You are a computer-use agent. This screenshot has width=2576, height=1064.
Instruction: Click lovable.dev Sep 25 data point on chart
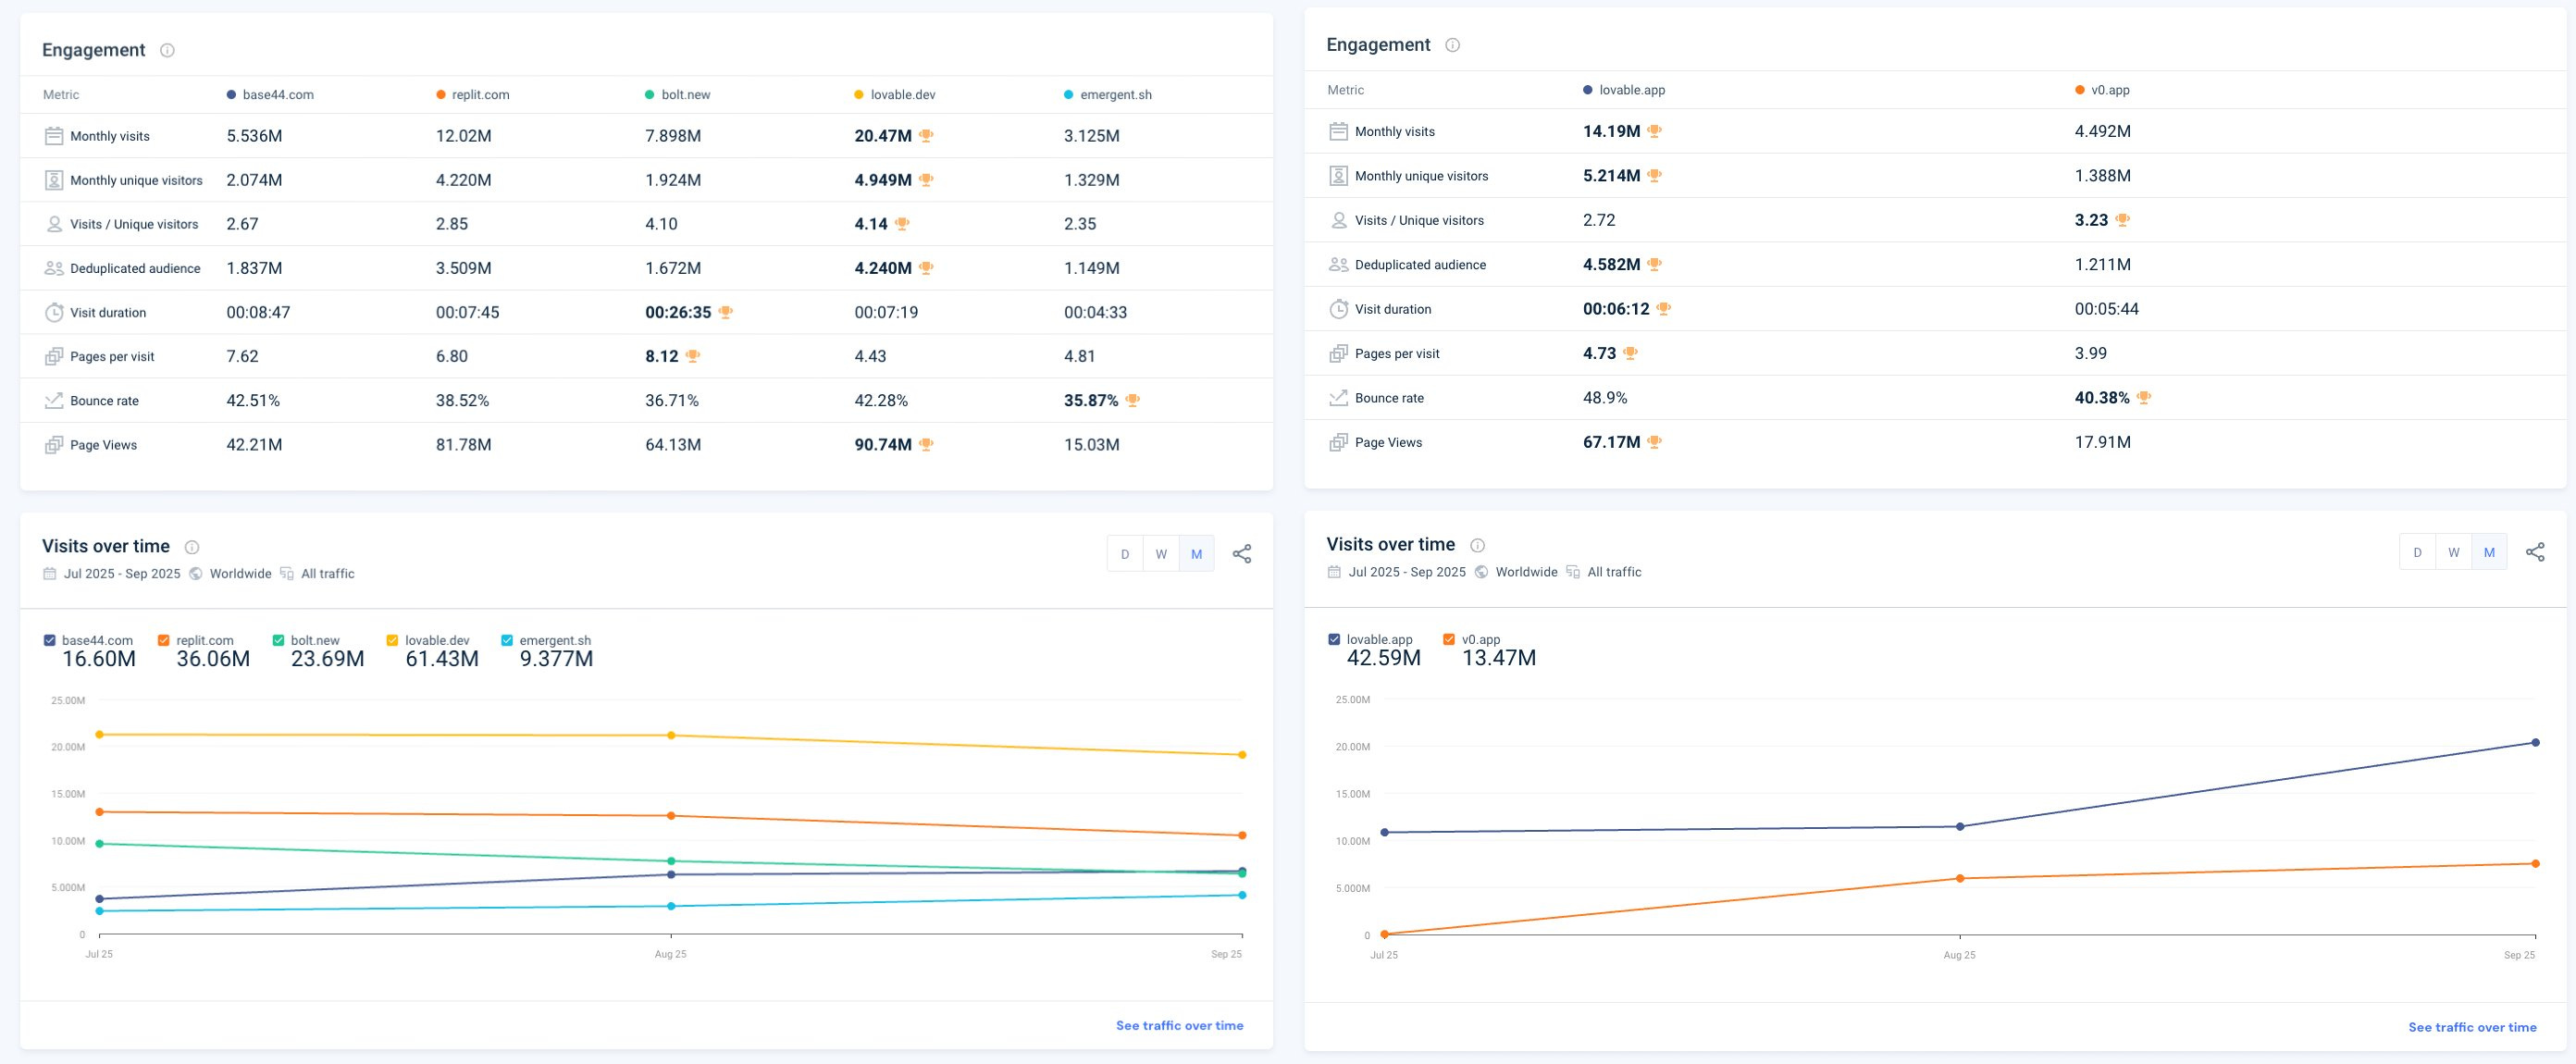click(1242, 755)
